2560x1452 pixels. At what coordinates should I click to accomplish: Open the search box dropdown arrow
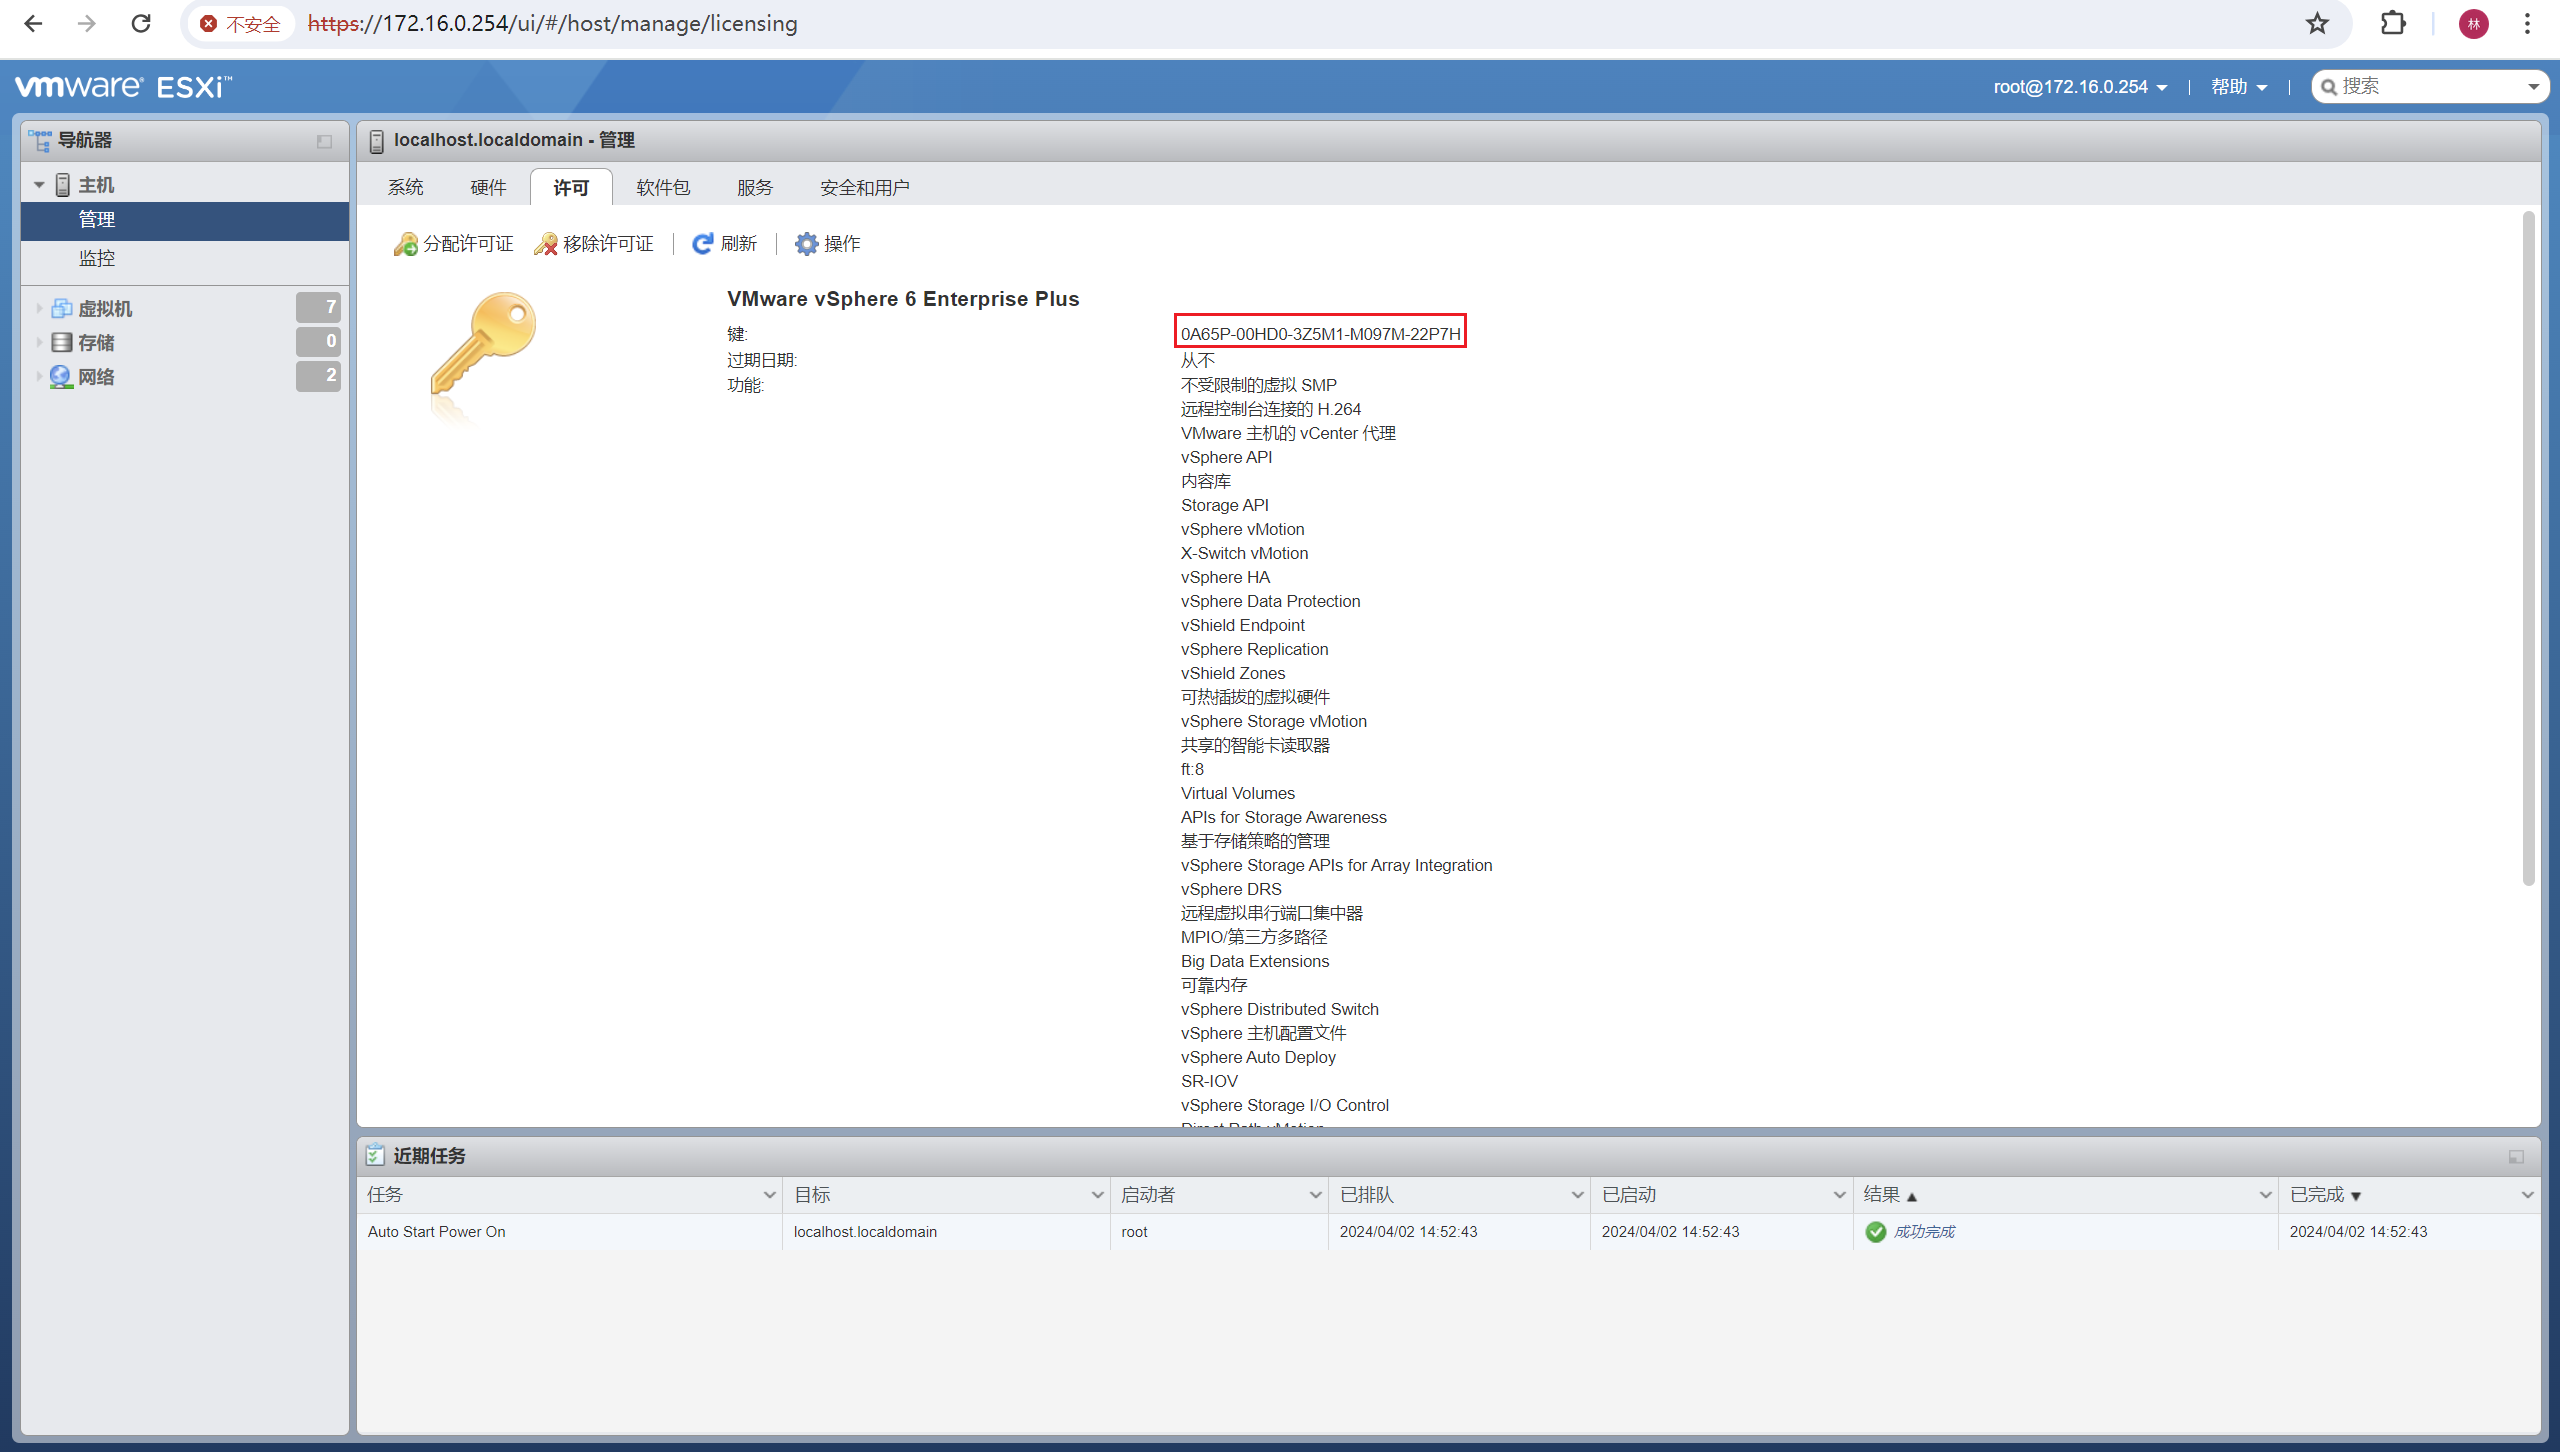[2533, 87]
